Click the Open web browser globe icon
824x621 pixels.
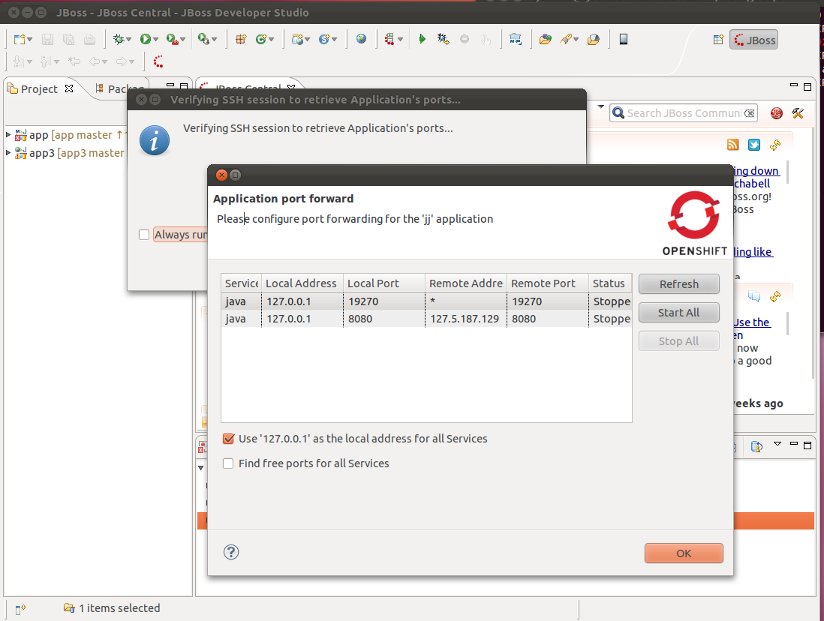point(361,39)
